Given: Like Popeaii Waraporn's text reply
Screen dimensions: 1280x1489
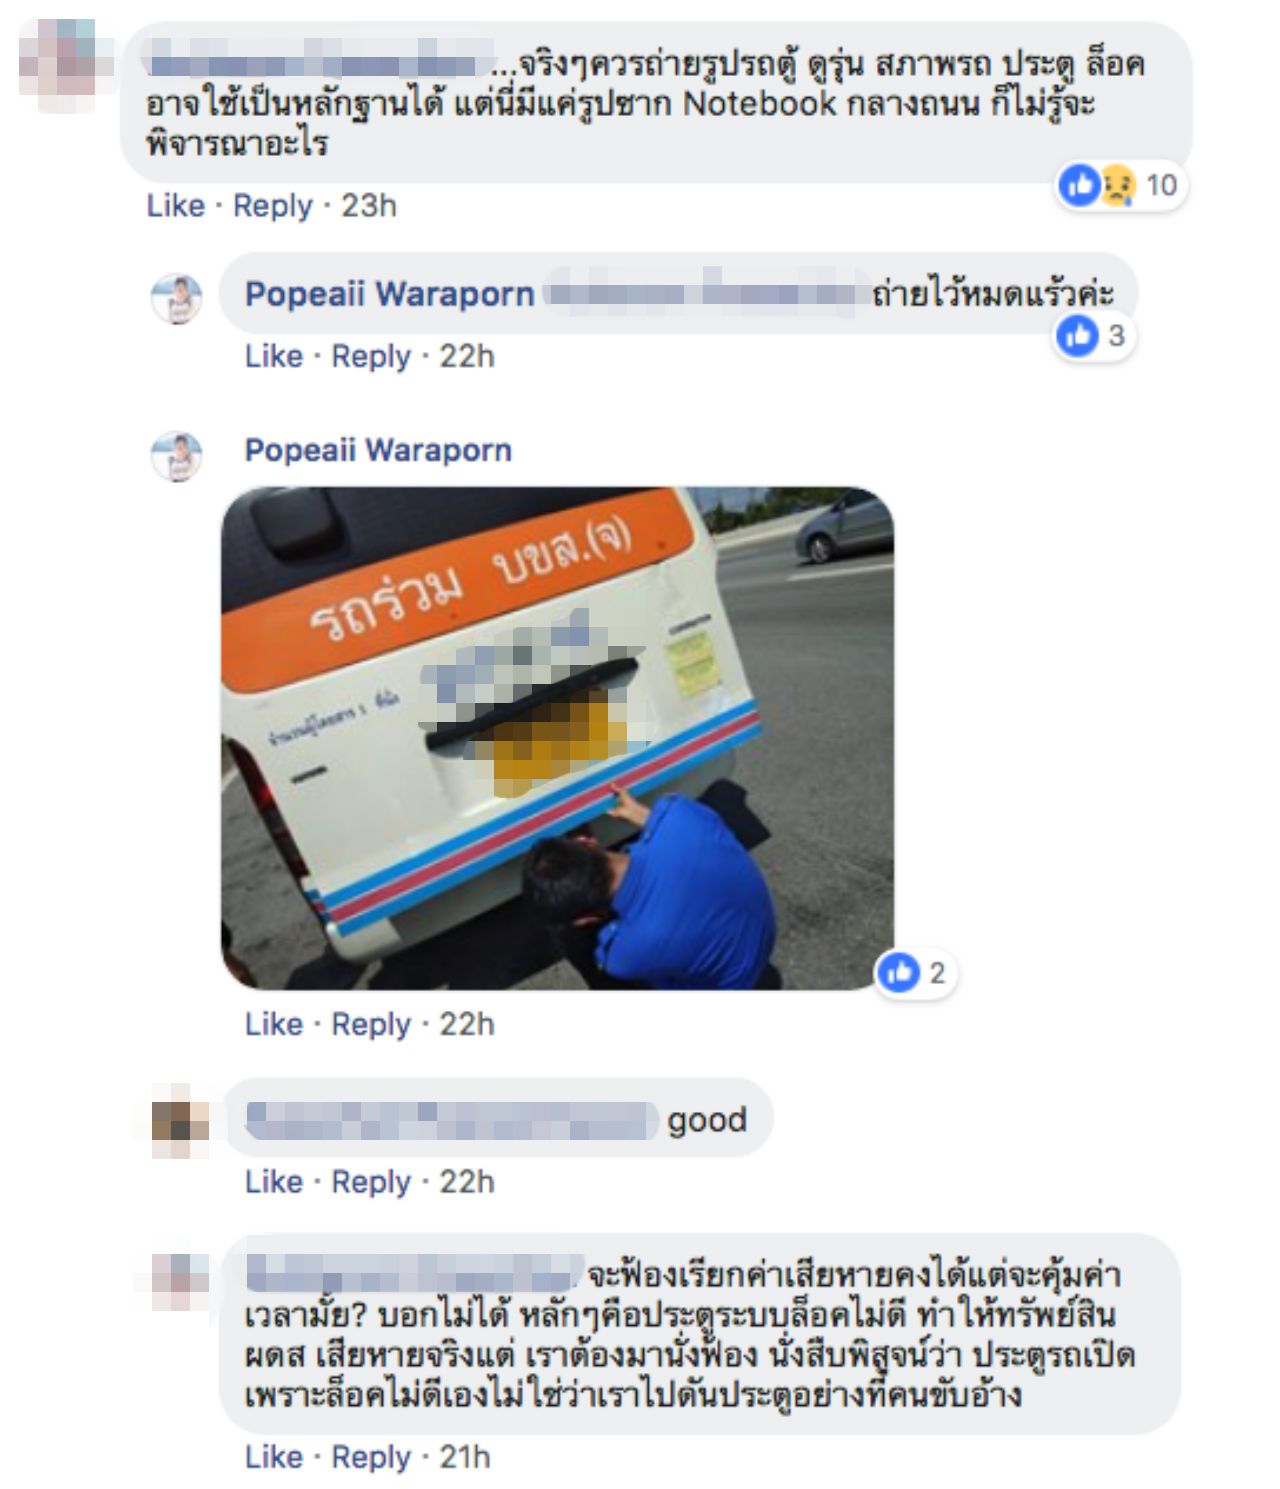Looking at the screenshot, I should tap(274, 356).
